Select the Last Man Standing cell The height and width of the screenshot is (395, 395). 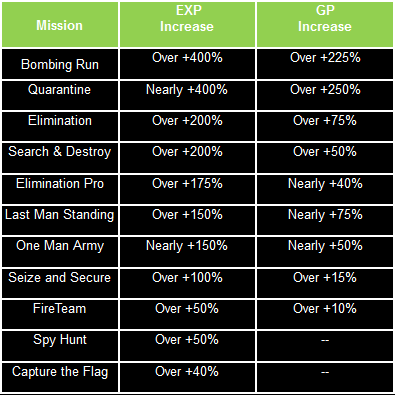point(60,220)
